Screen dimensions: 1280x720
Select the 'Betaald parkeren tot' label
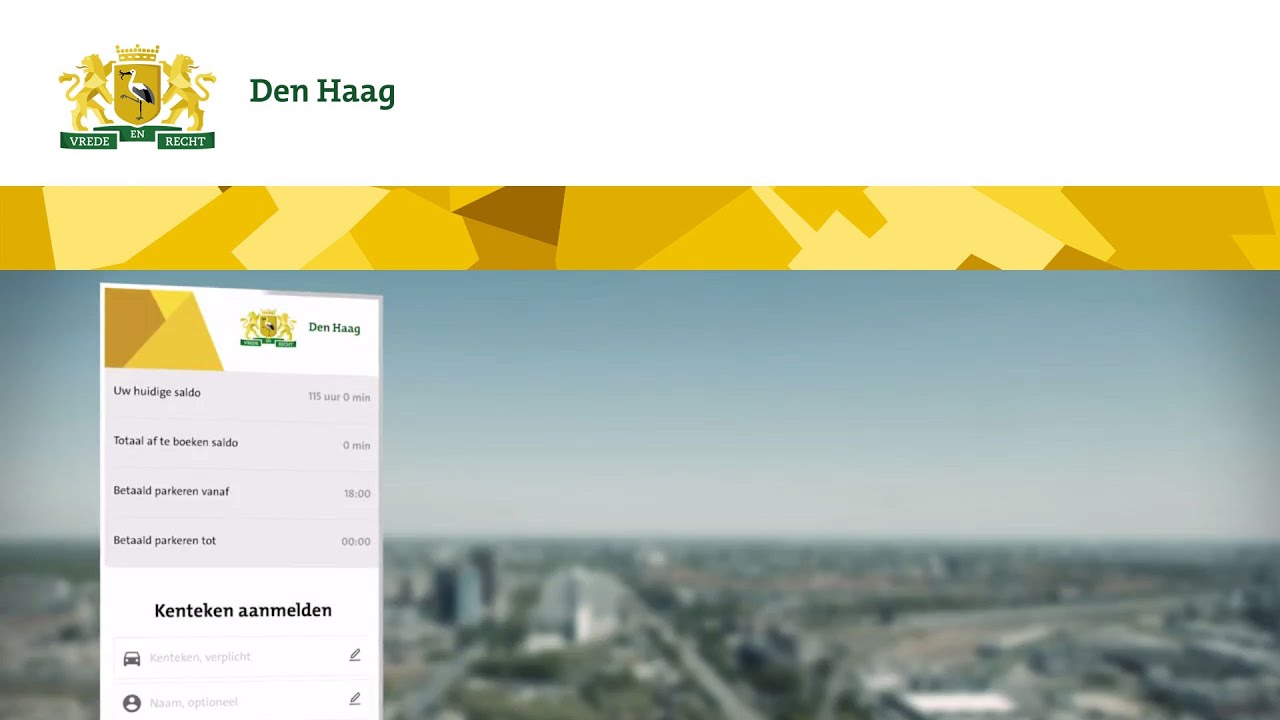click(x=164, y=540)
